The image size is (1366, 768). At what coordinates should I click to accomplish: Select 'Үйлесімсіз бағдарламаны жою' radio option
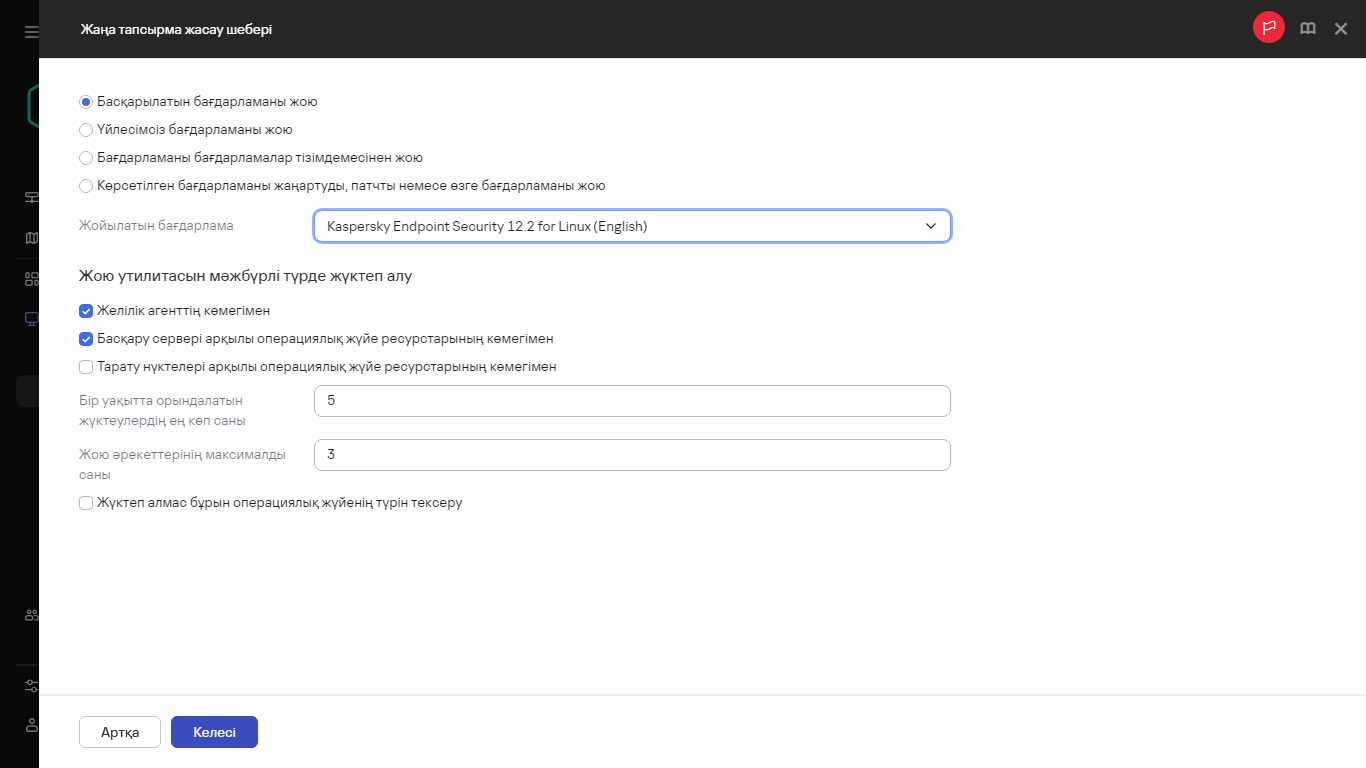[86, 130]
